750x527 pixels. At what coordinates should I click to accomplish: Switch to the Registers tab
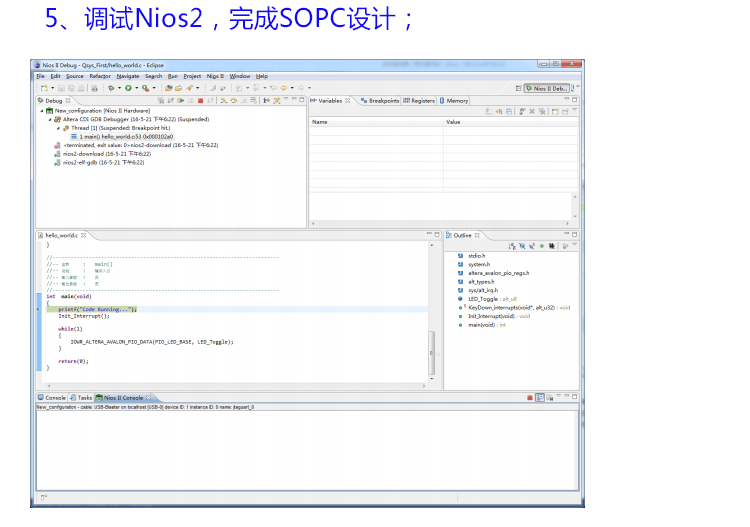(x=419, y=100)
